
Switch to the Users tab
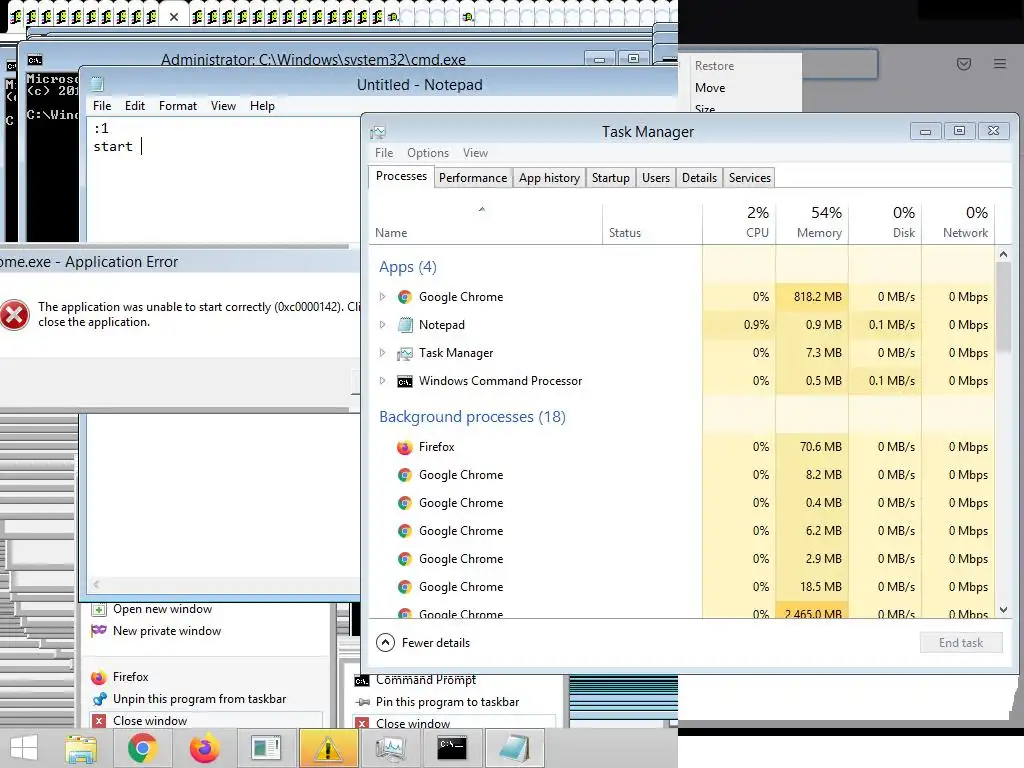[656, 178]
